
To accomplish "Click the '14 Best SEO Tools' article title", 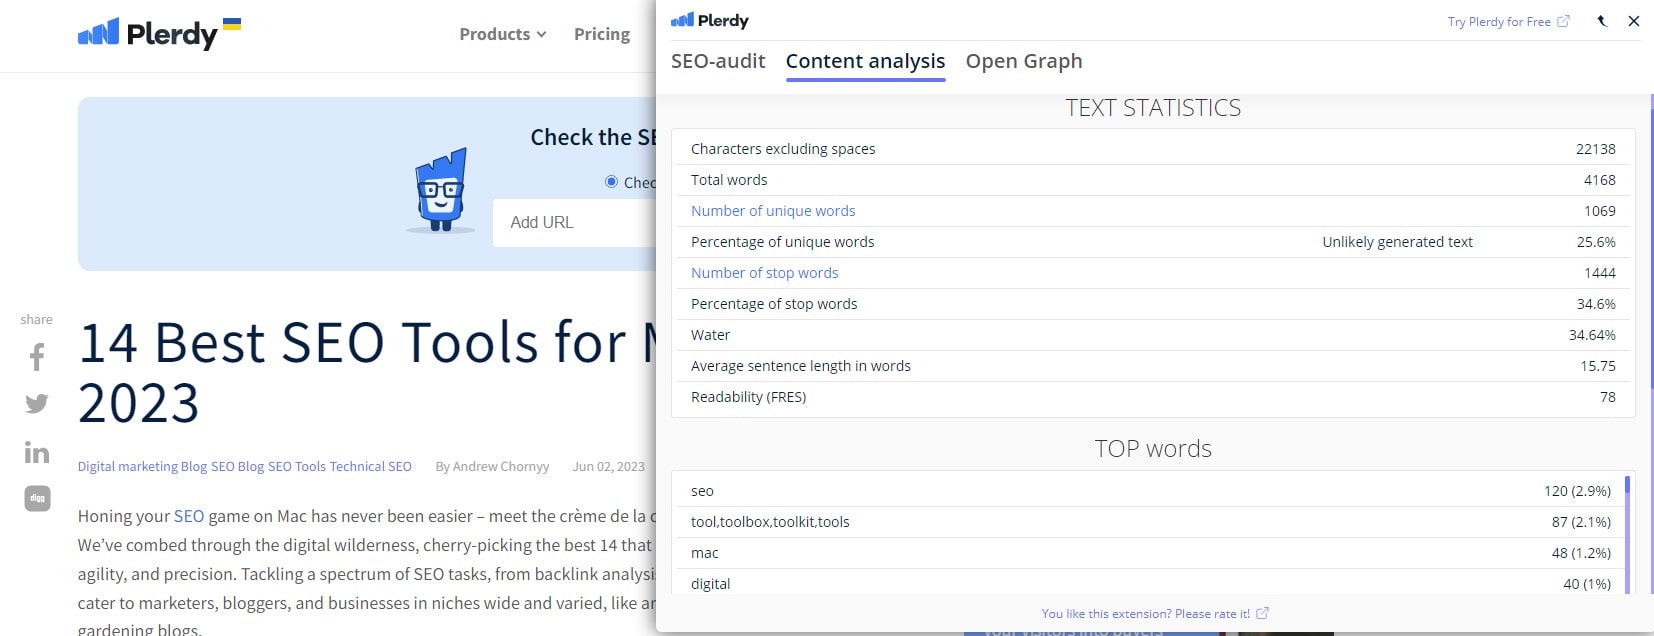I will pos(367,372).
